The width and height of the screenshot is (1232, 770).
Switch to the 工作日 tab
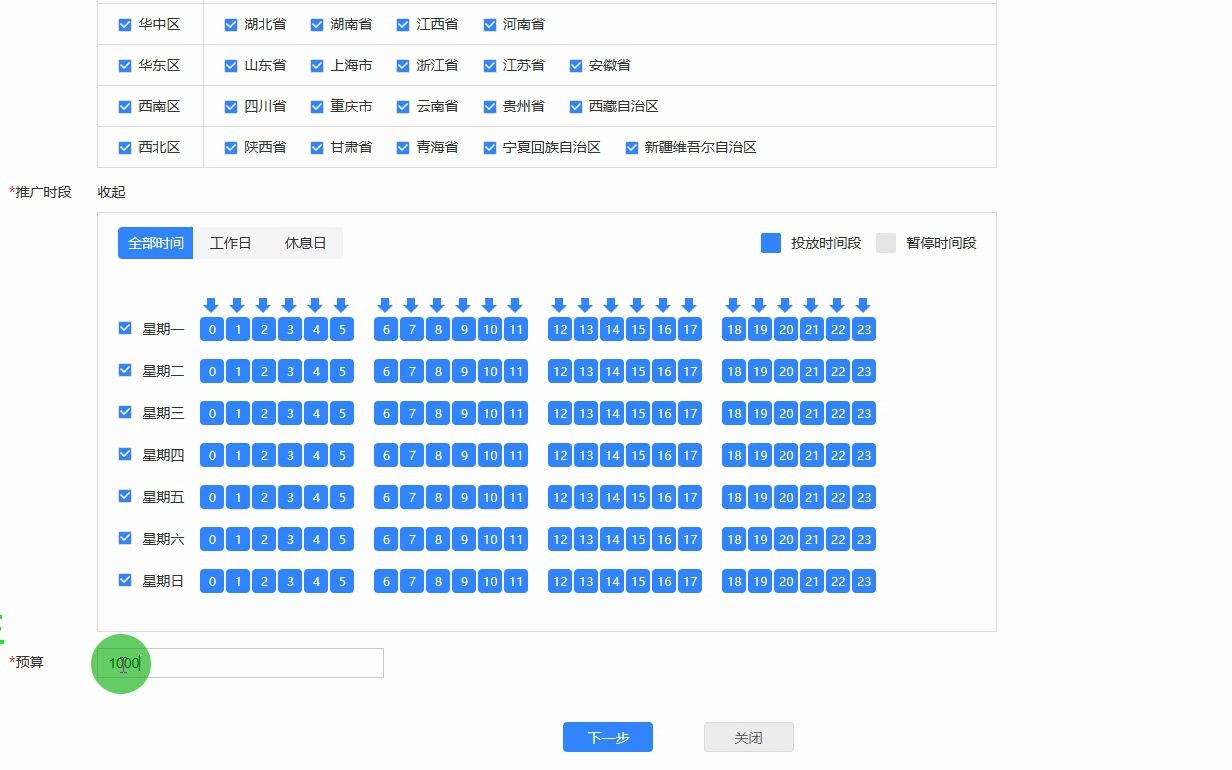coord(230,243)
